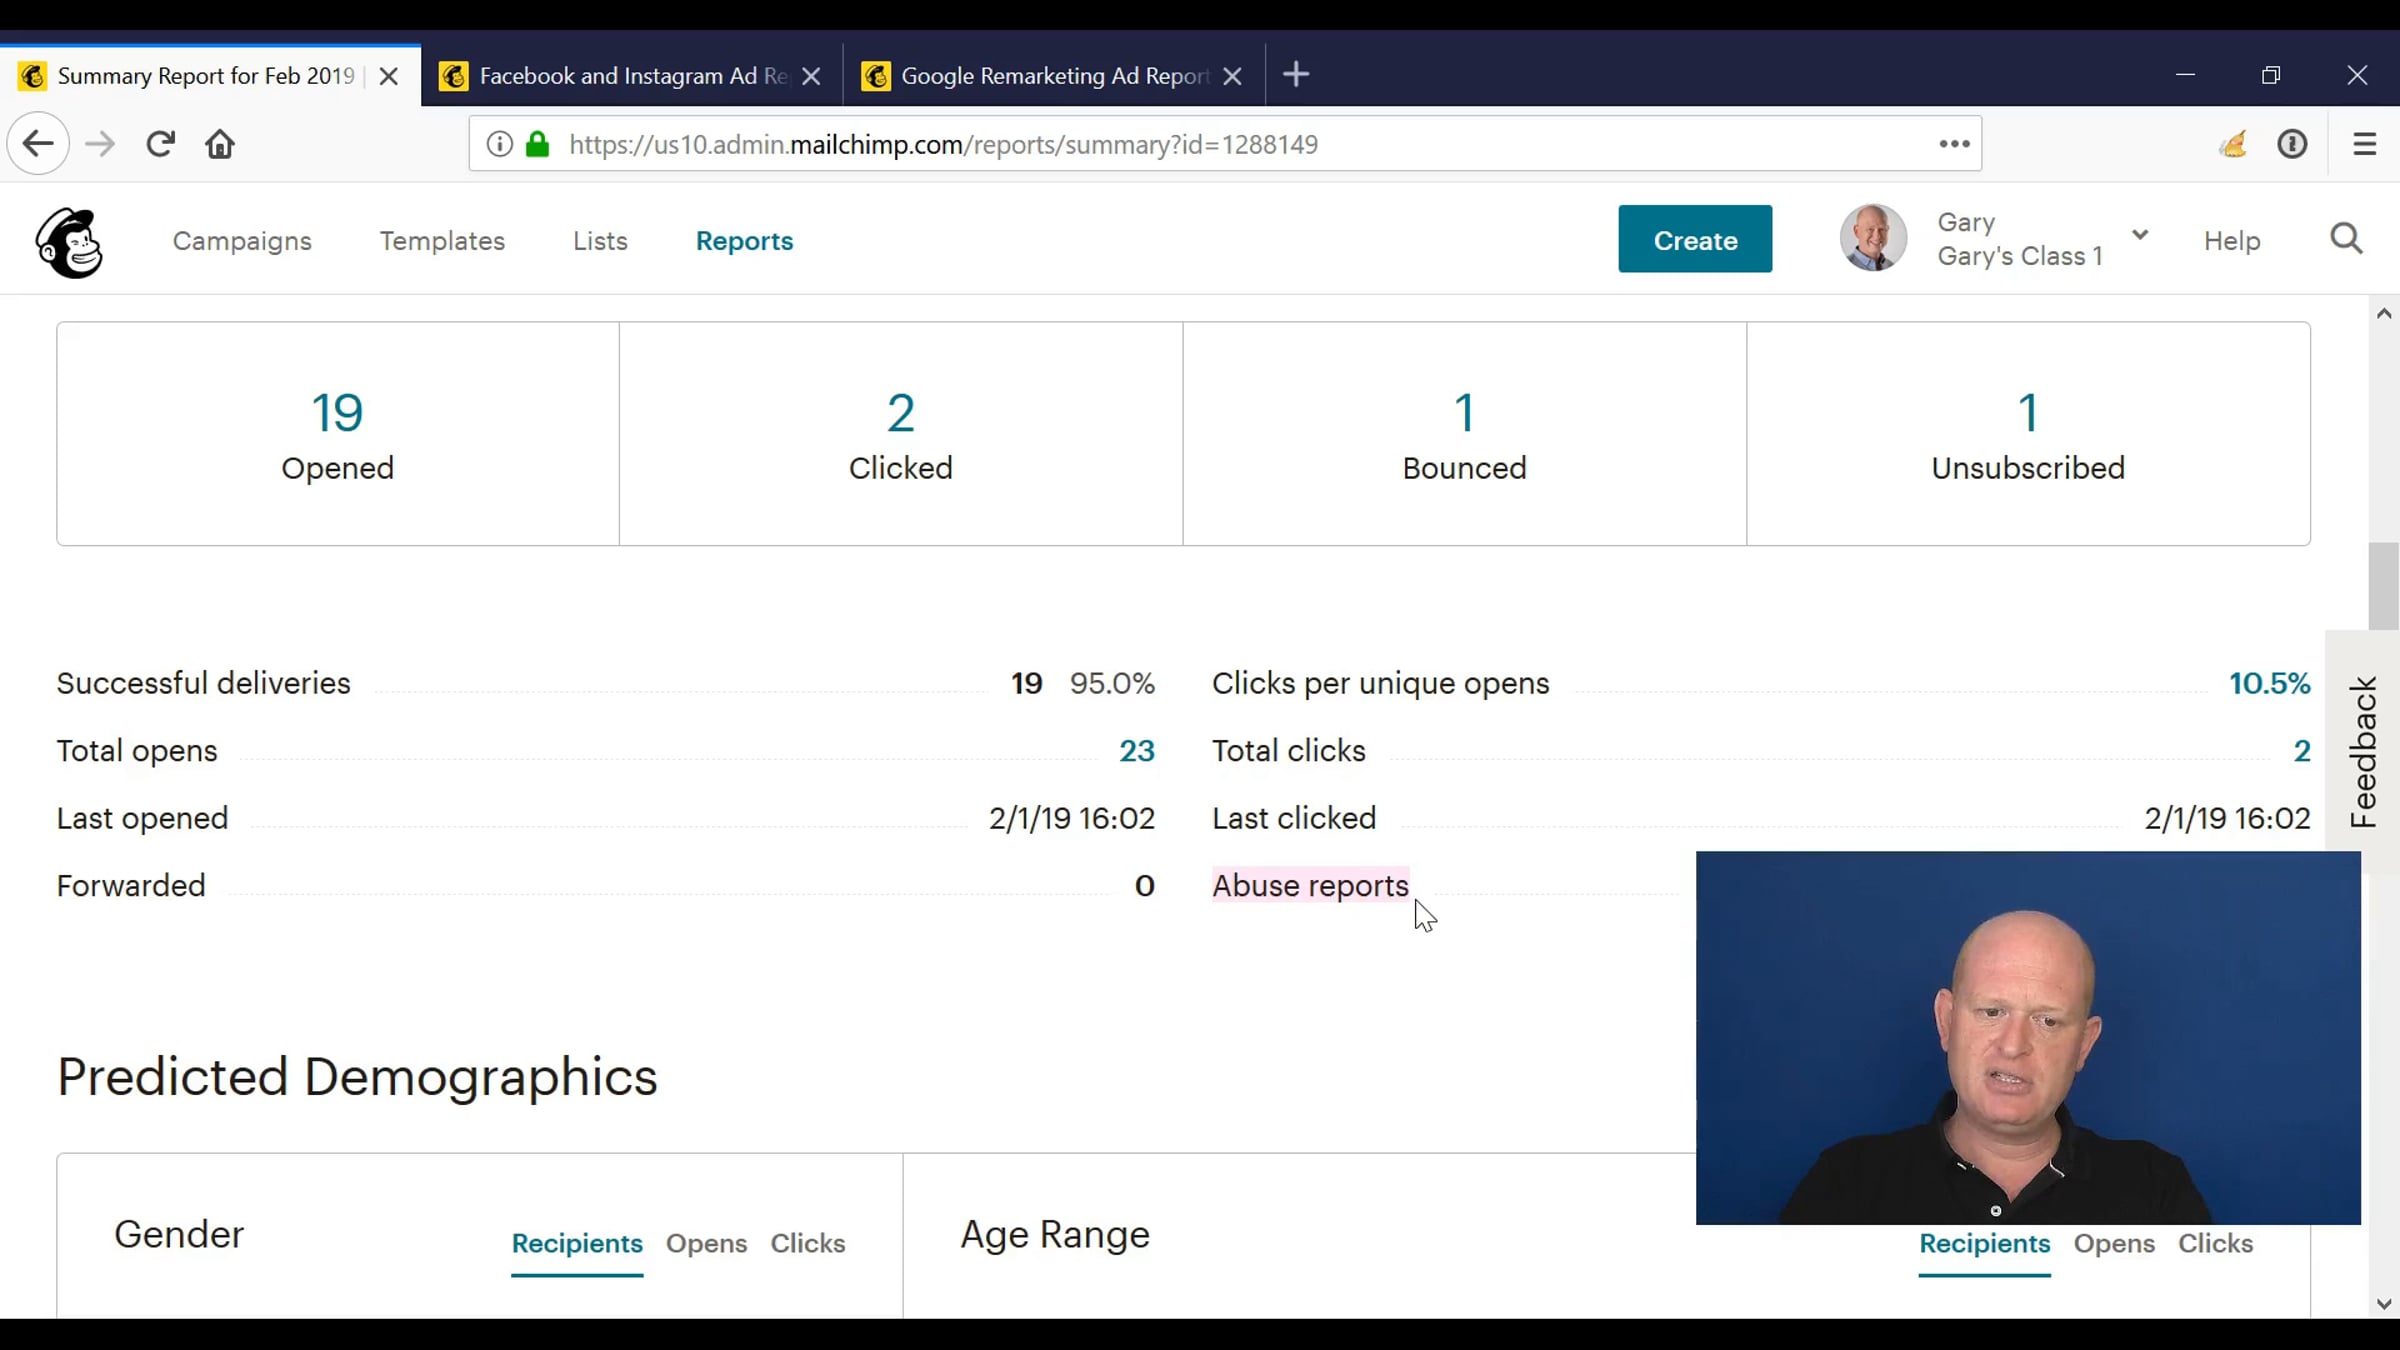Expand Gary's account dropdown chevron
2400x1350 pixels.
pyautogui.click(x=2139, y=235)
